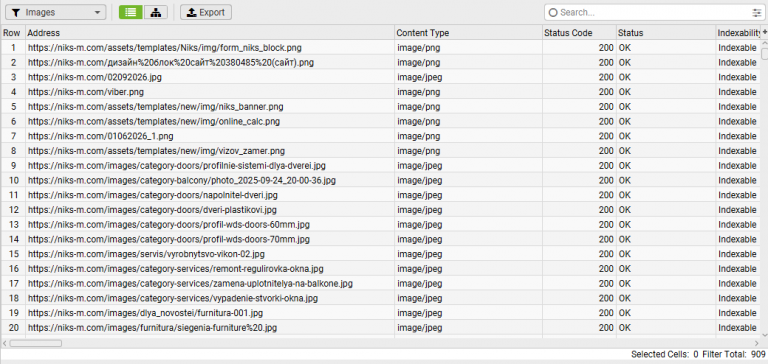Viewport: 768px width, 364px height.
Task: Click Filter Total 909 status text
Action: pyautogui.click(x=734, y=354)
